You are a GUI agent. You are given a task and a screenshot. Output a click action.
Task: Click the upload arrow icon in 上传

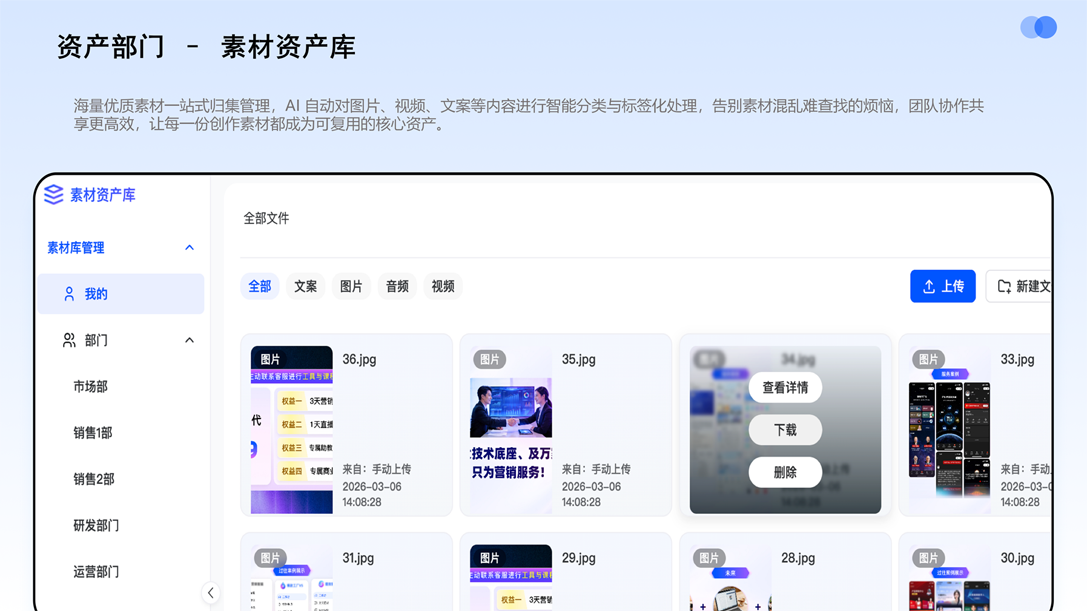(x=929, y=286)
